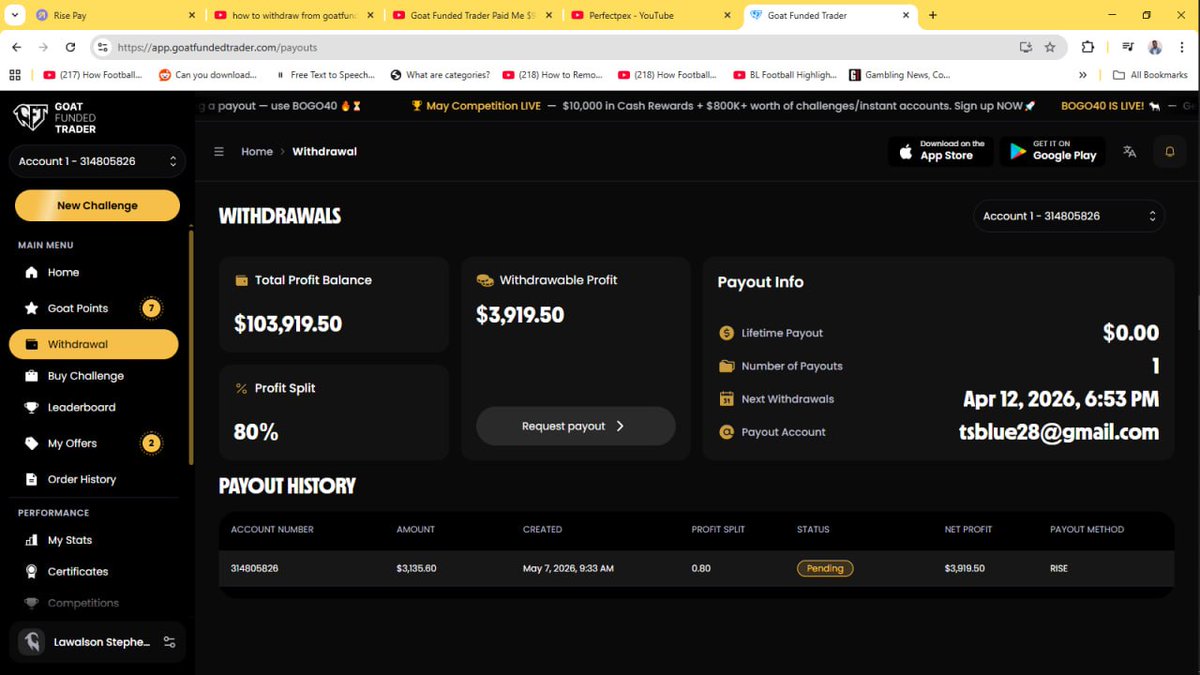The height and width of the screenshot is (675, 1200).
Task: Click the New Challenge button
Action: coord(97,205)
